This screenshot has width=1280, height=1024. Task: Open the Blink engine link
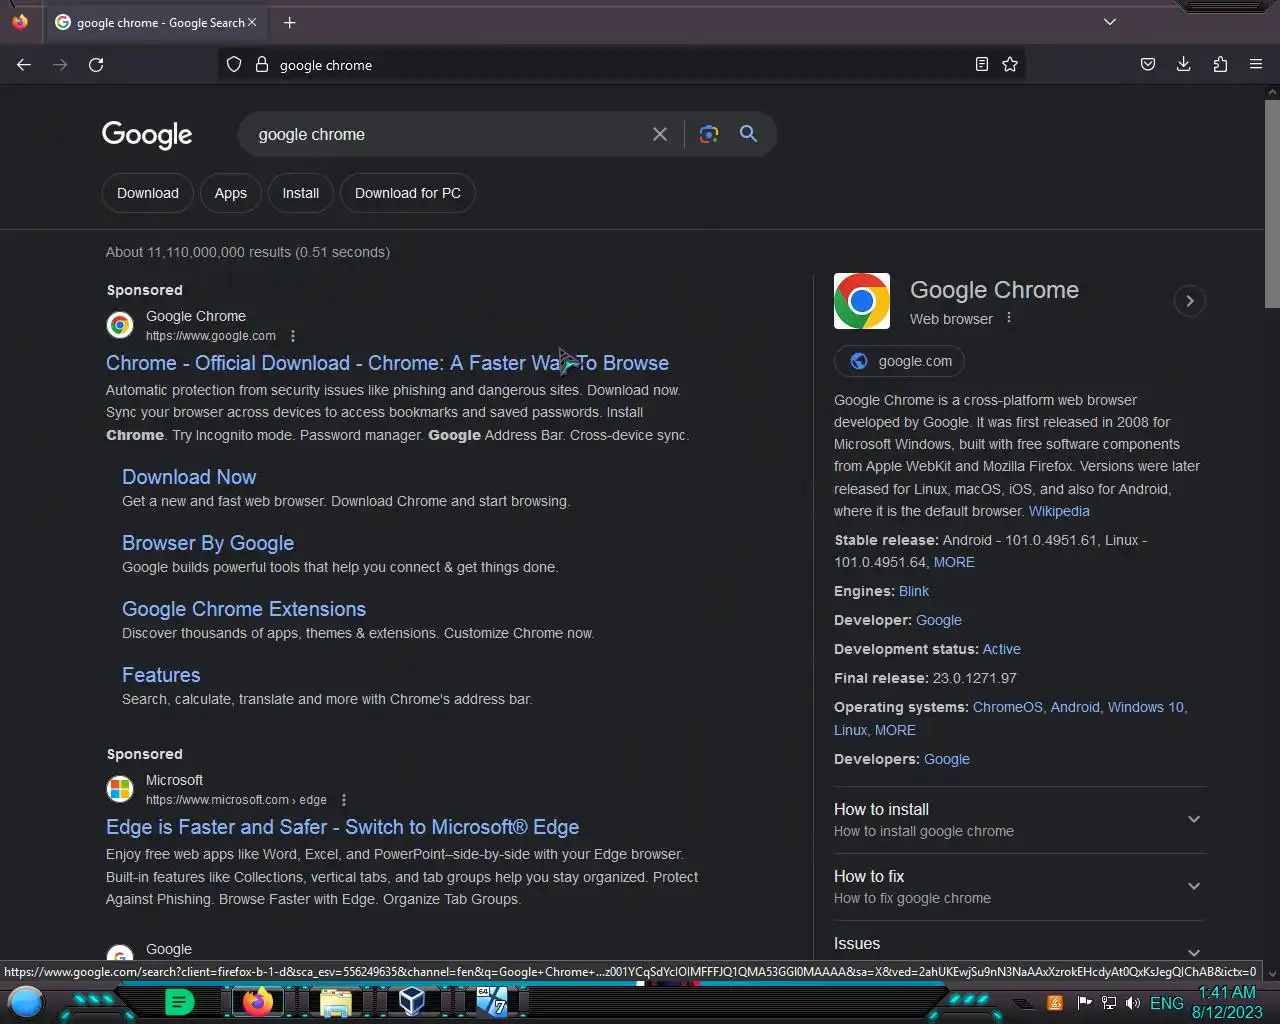[x=914, y=591]
